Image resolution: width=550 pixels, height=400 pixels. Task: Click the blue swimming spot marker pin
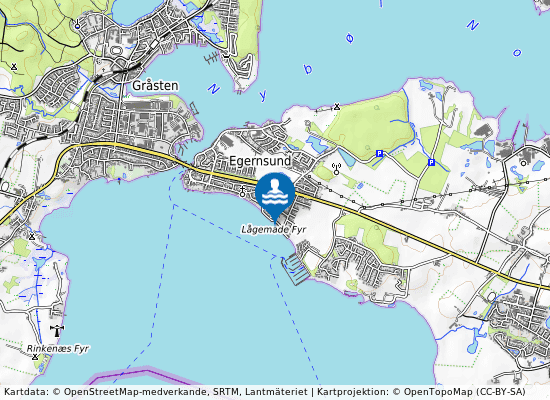pos(275,198)
